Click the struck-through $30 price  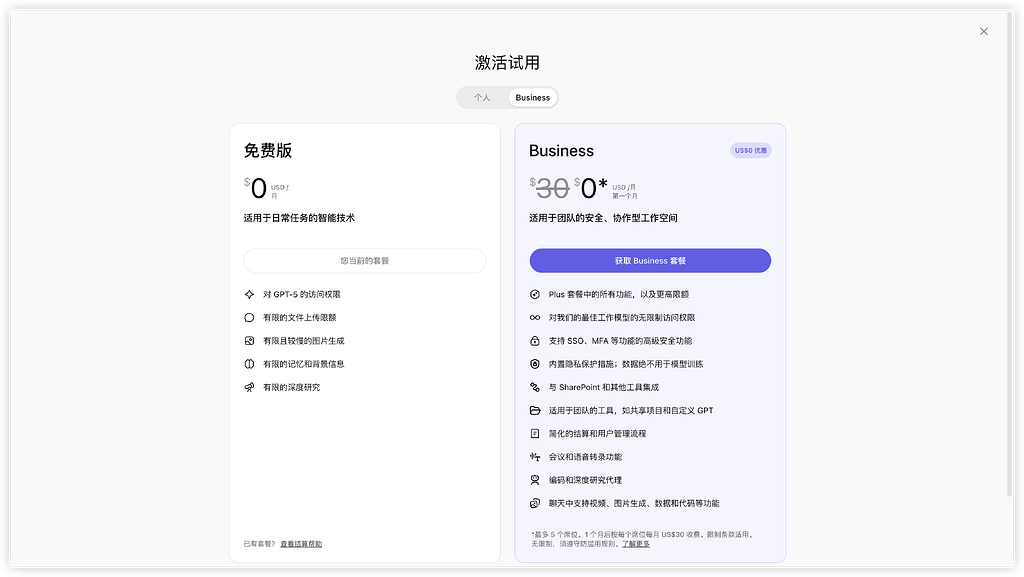tap(549, 189)
